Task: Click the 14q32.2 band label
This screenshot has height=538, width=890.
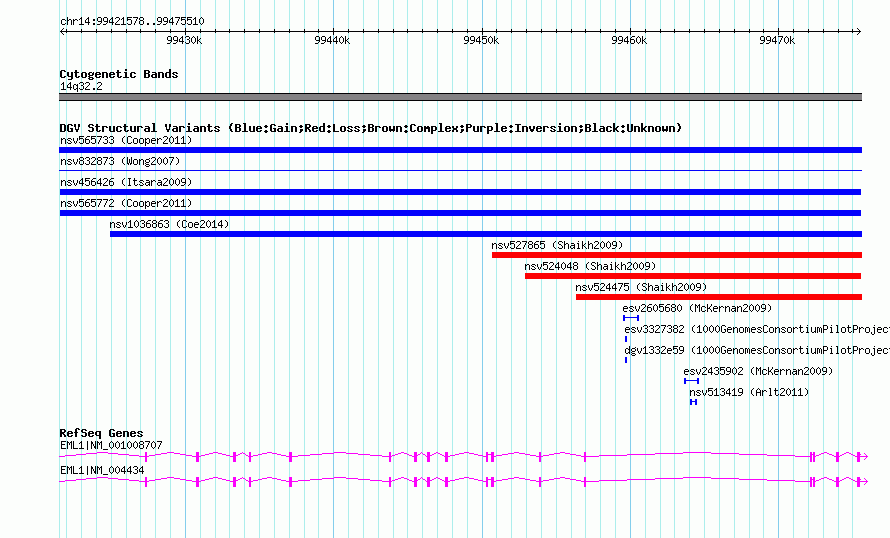Action: [x=81, y=86]
